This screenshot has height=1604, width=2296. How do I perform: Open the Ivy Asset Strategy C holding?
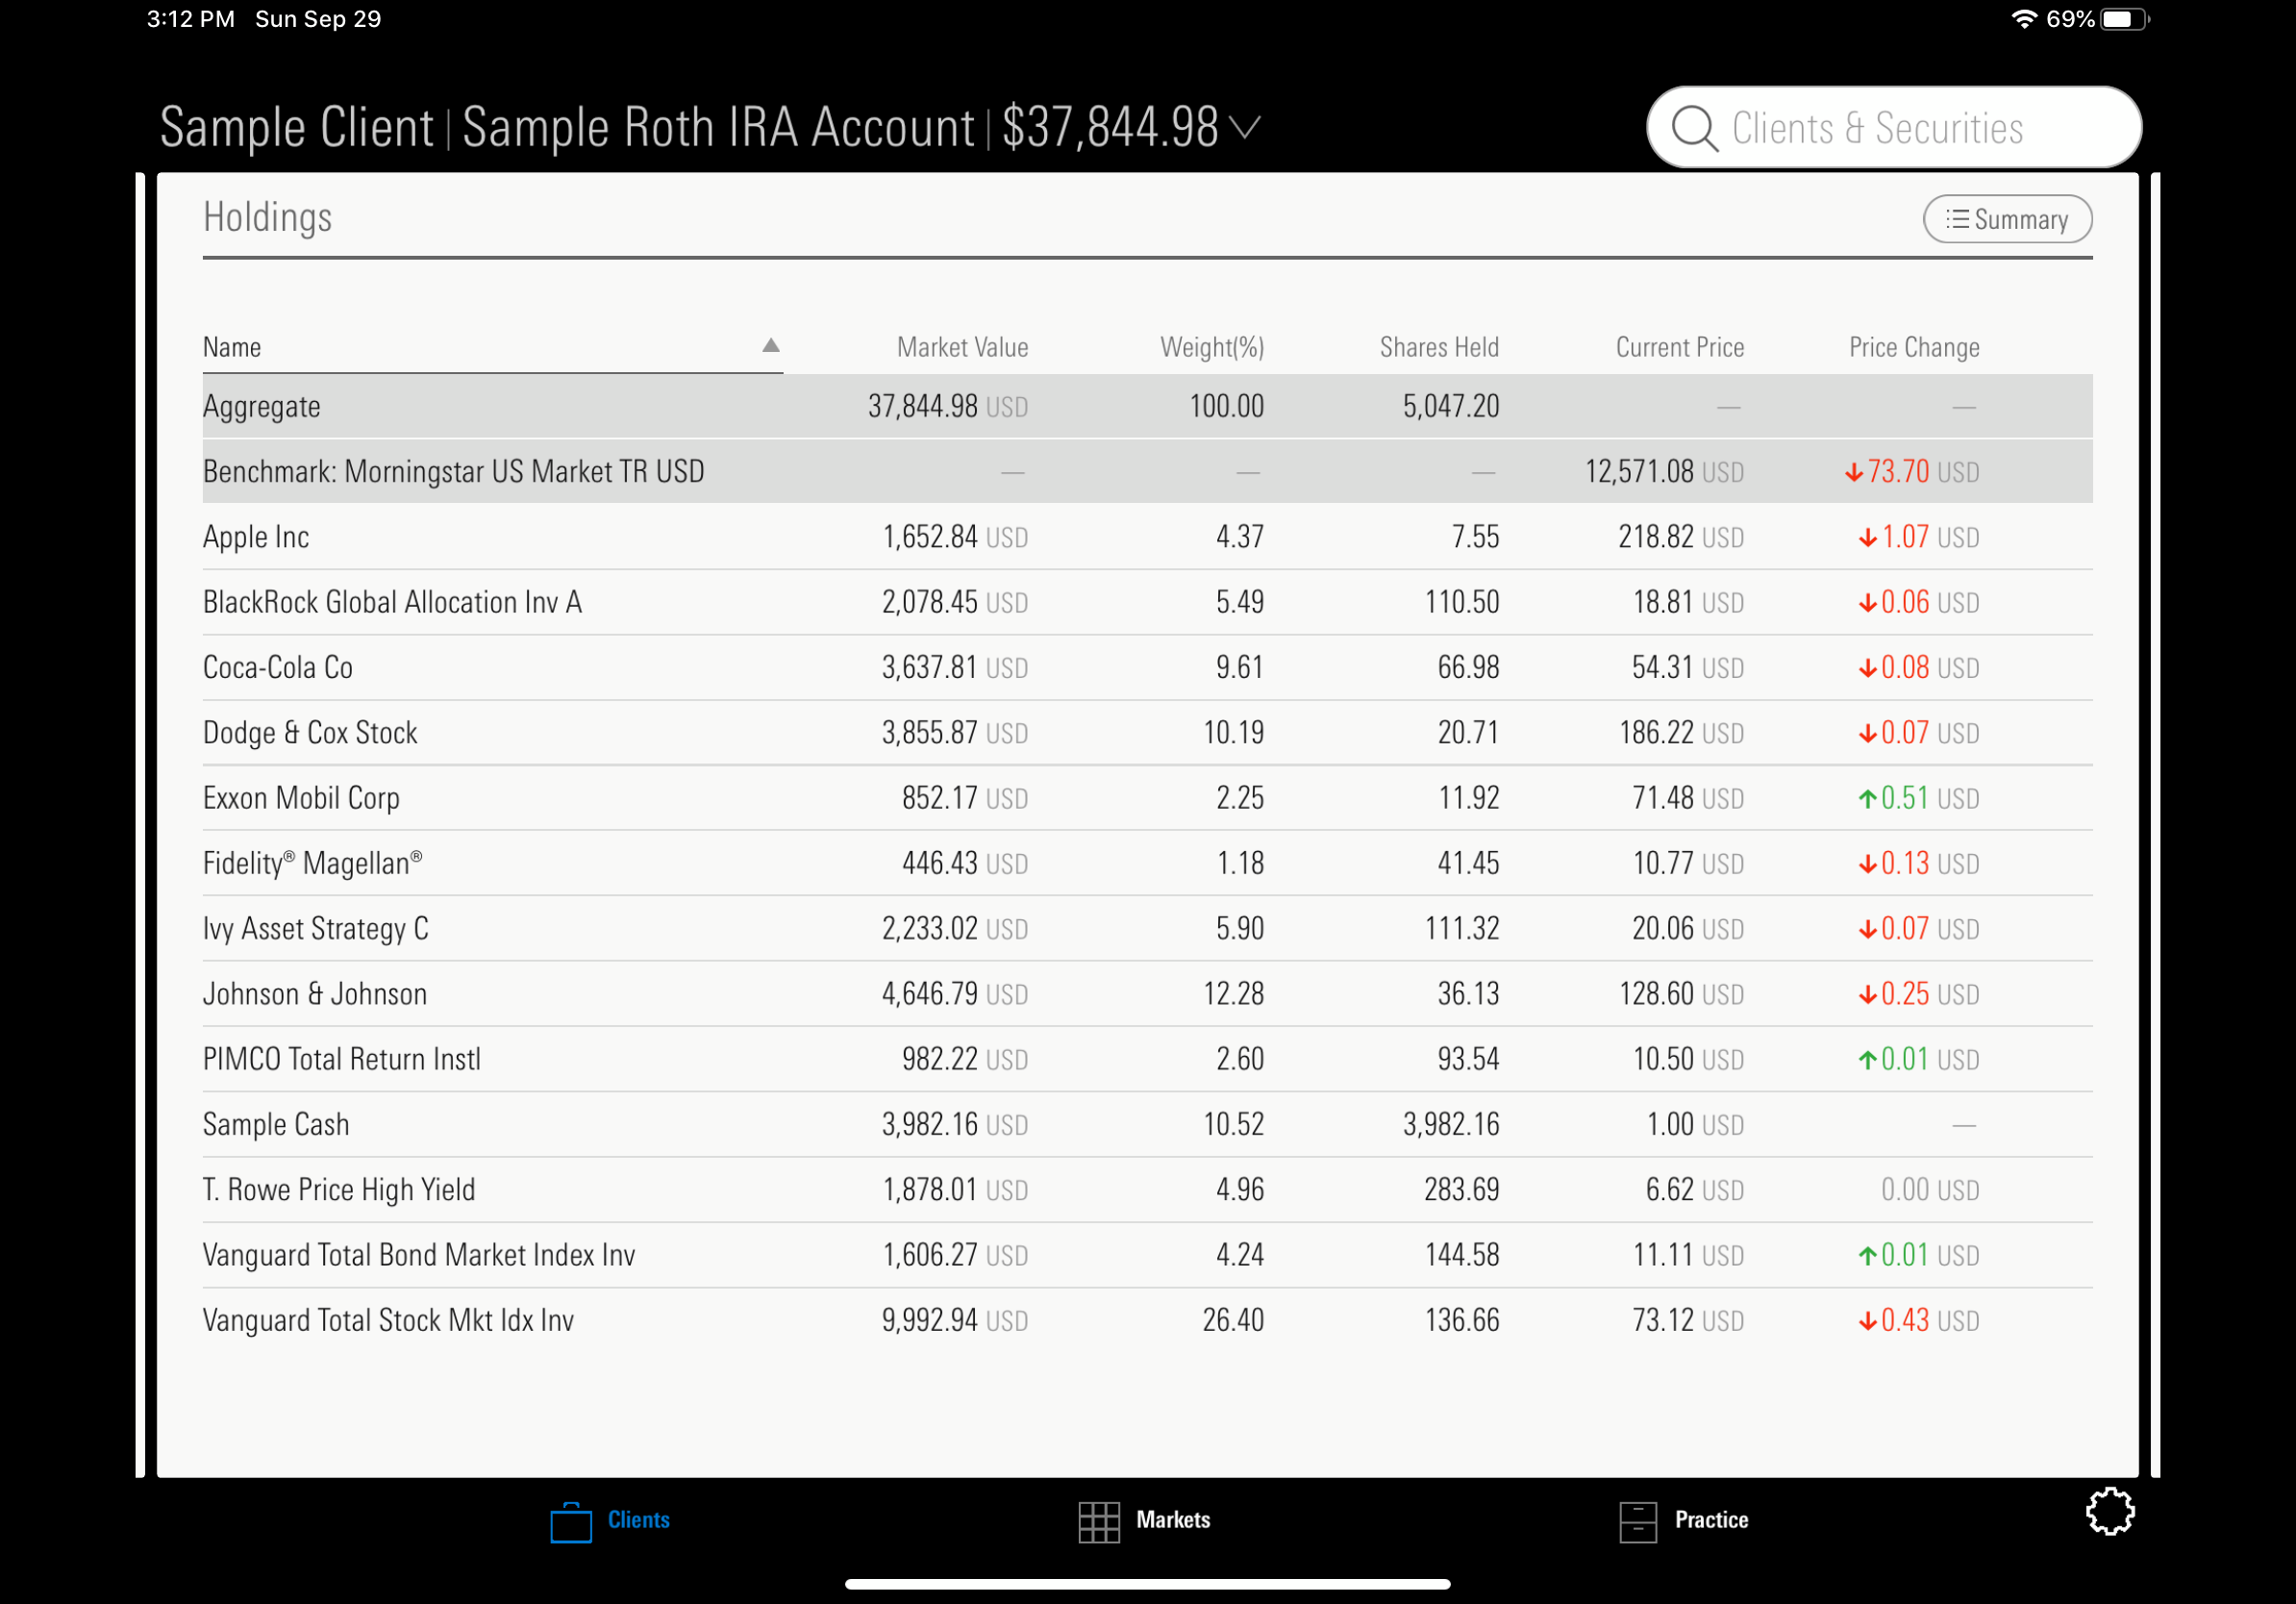[x=1147, y=929]
